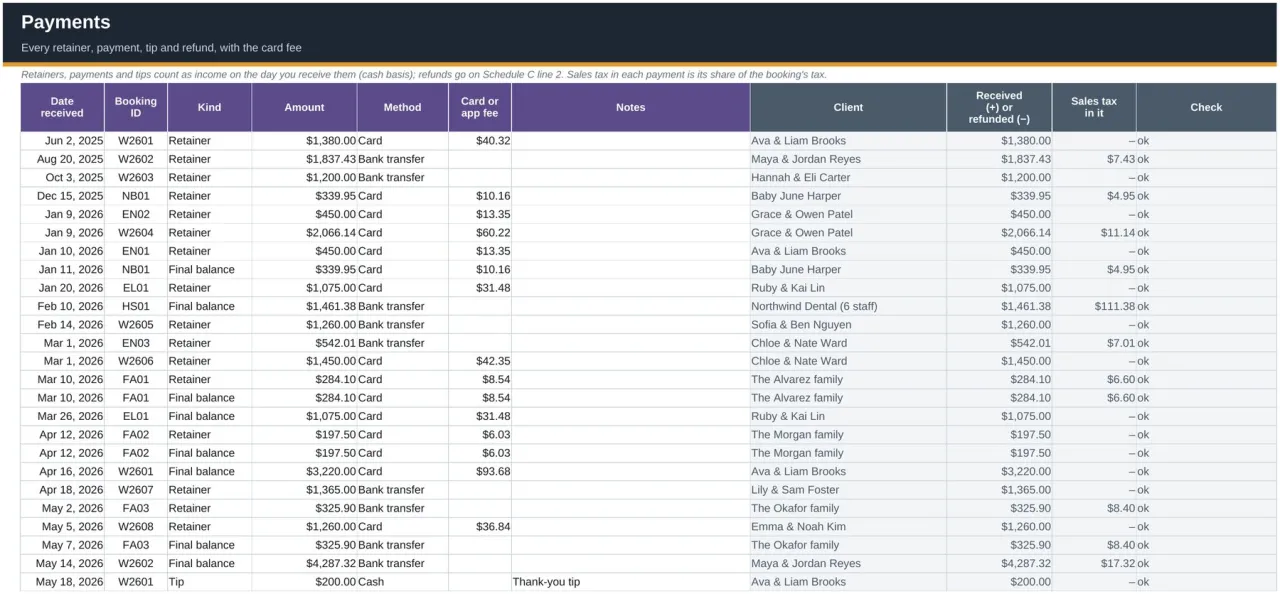Click the booking ID cell 'W2608'
Viewport: 1280px width, 594px height.
[136, 526]
